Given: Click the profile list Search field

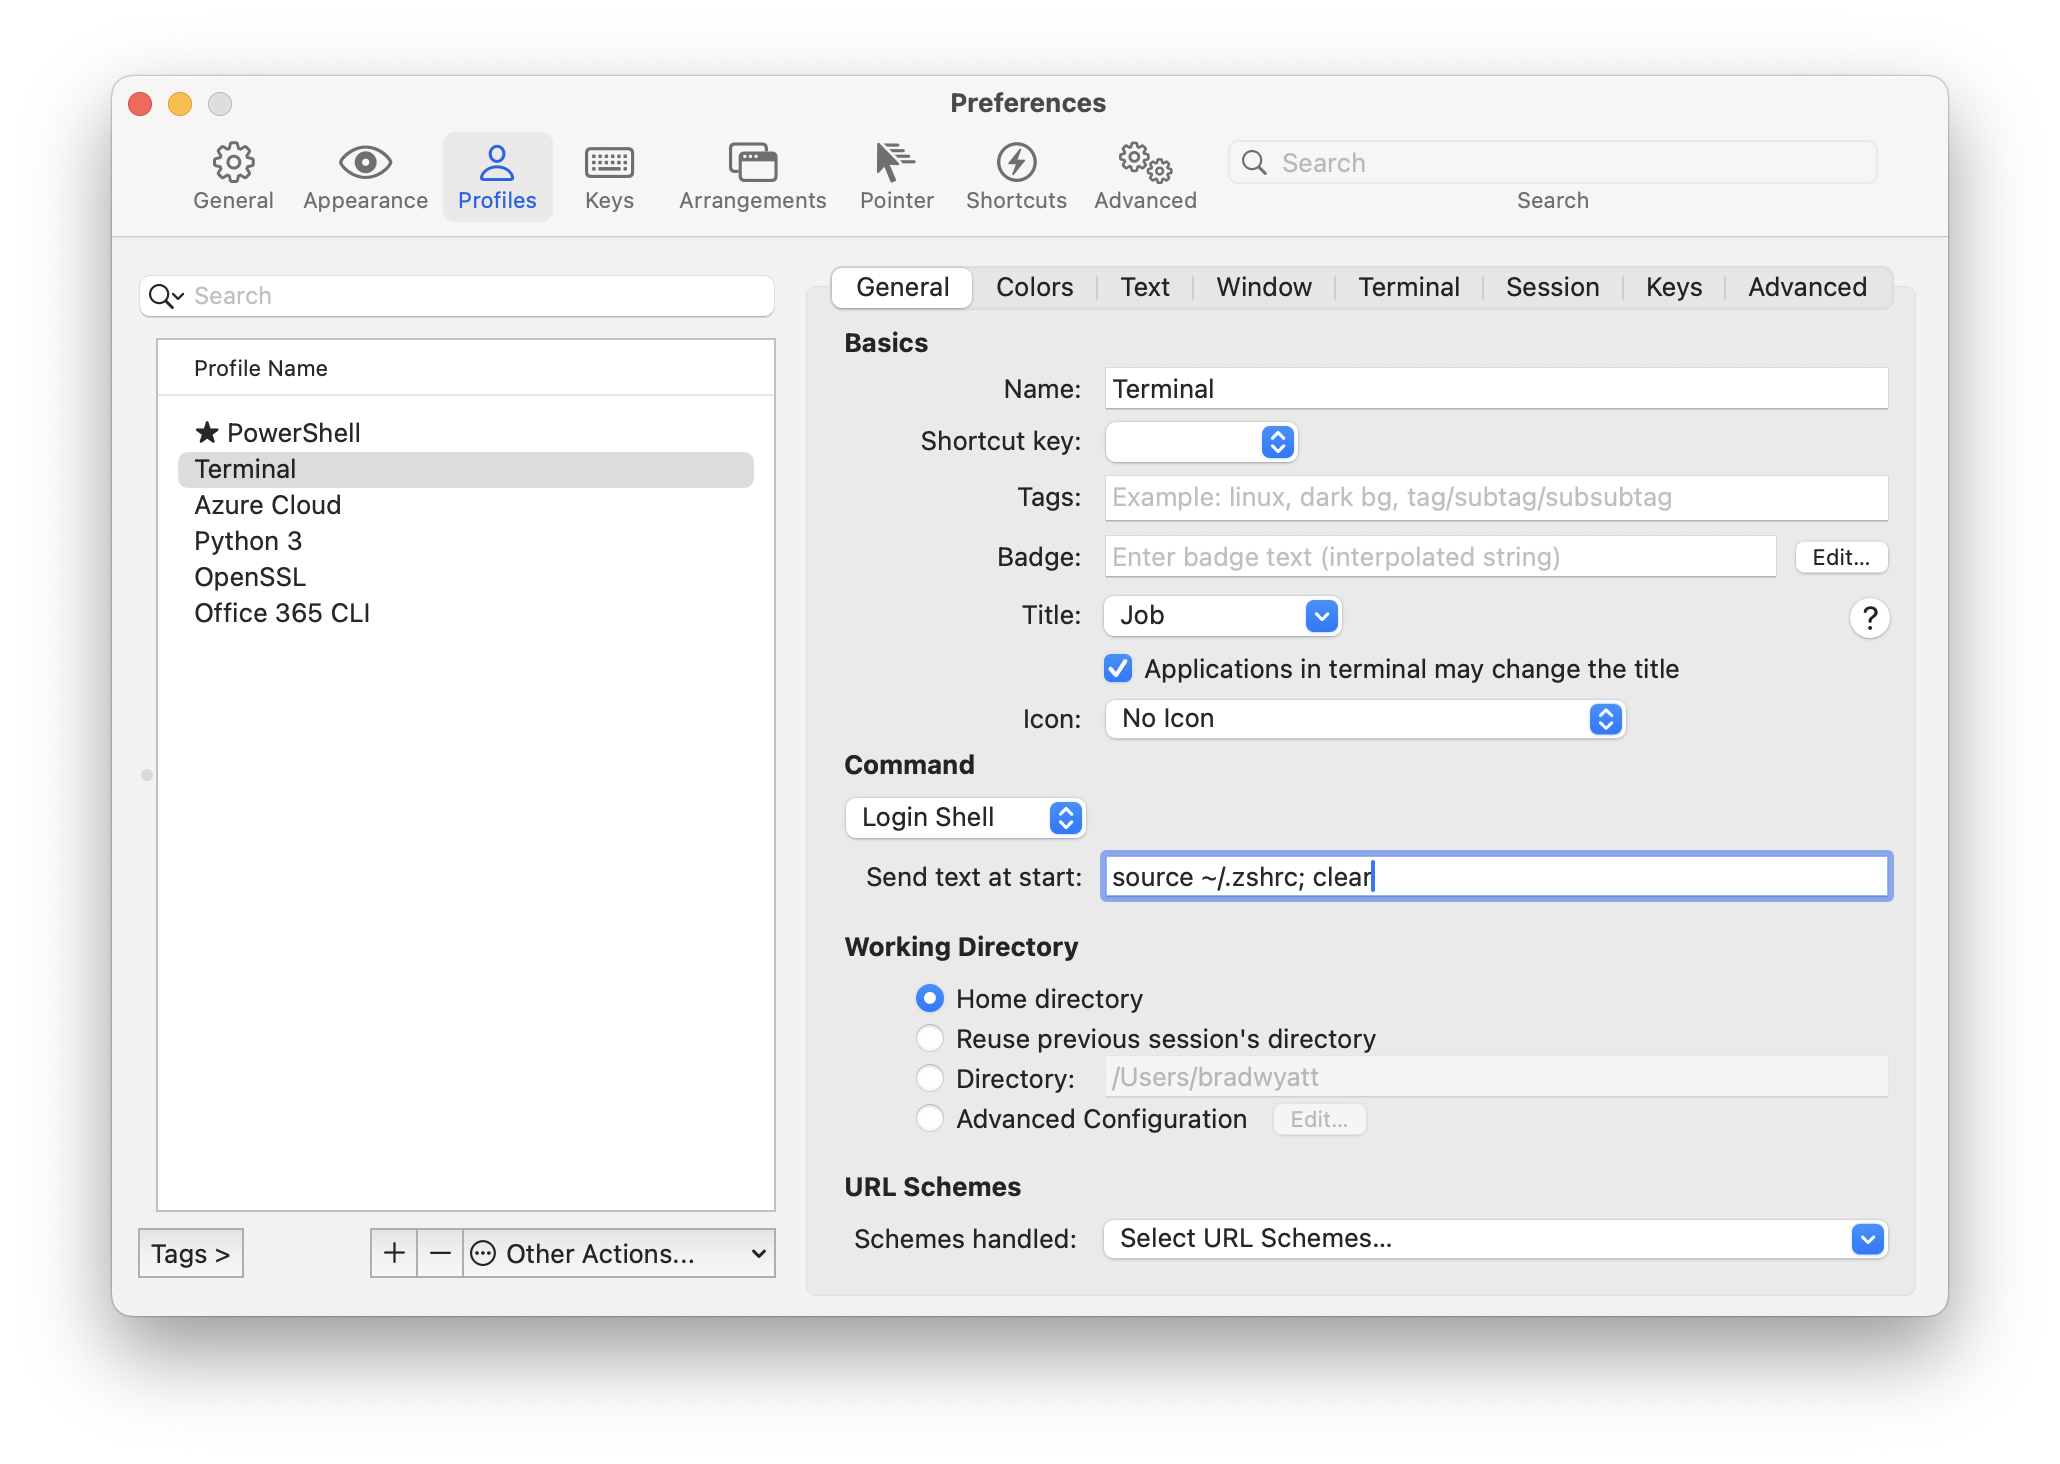Looking at the screenshot, I should [457, 296].
